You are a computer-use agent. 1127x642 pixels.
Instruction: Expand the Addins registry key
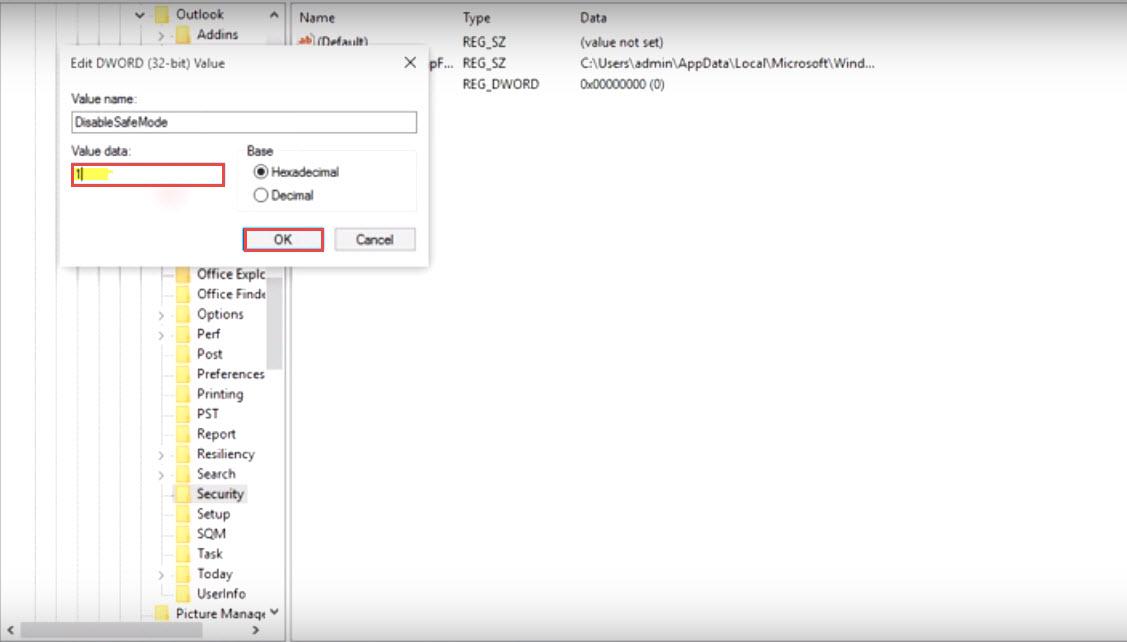[x=160, y=35]
